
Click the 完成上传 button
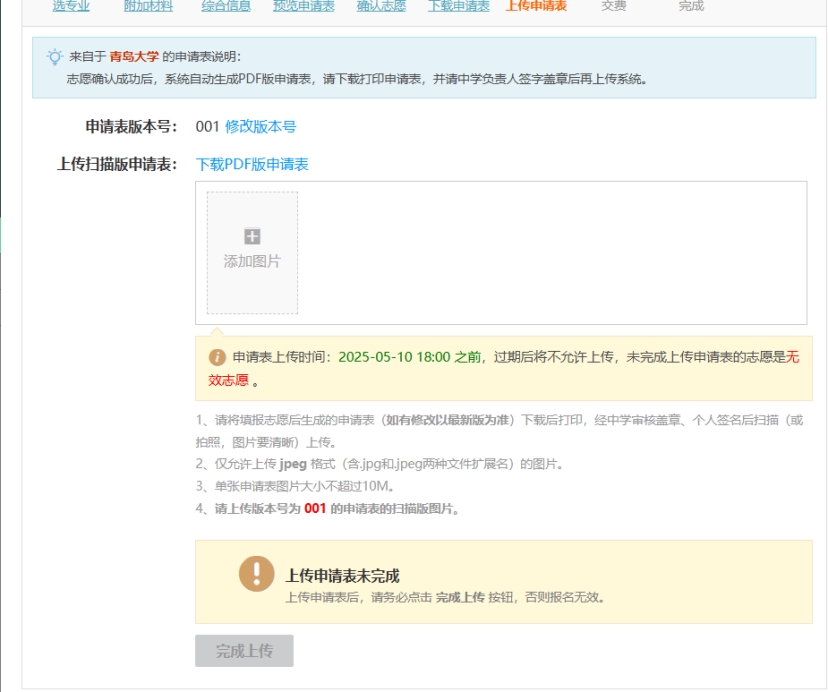(244, 651)
